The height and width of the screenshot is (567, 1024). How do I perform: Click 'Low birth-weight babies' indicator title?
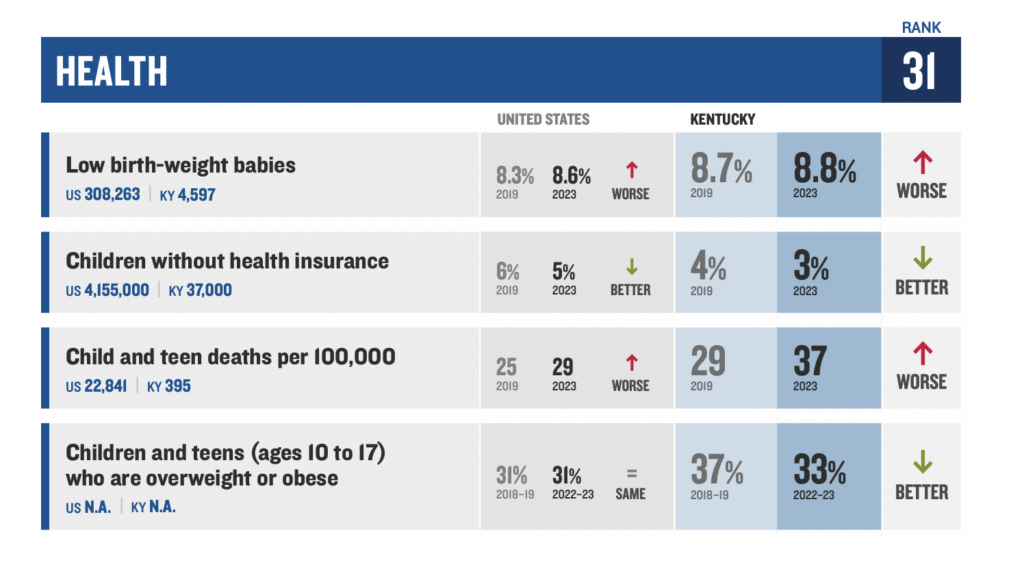point(180,165)
